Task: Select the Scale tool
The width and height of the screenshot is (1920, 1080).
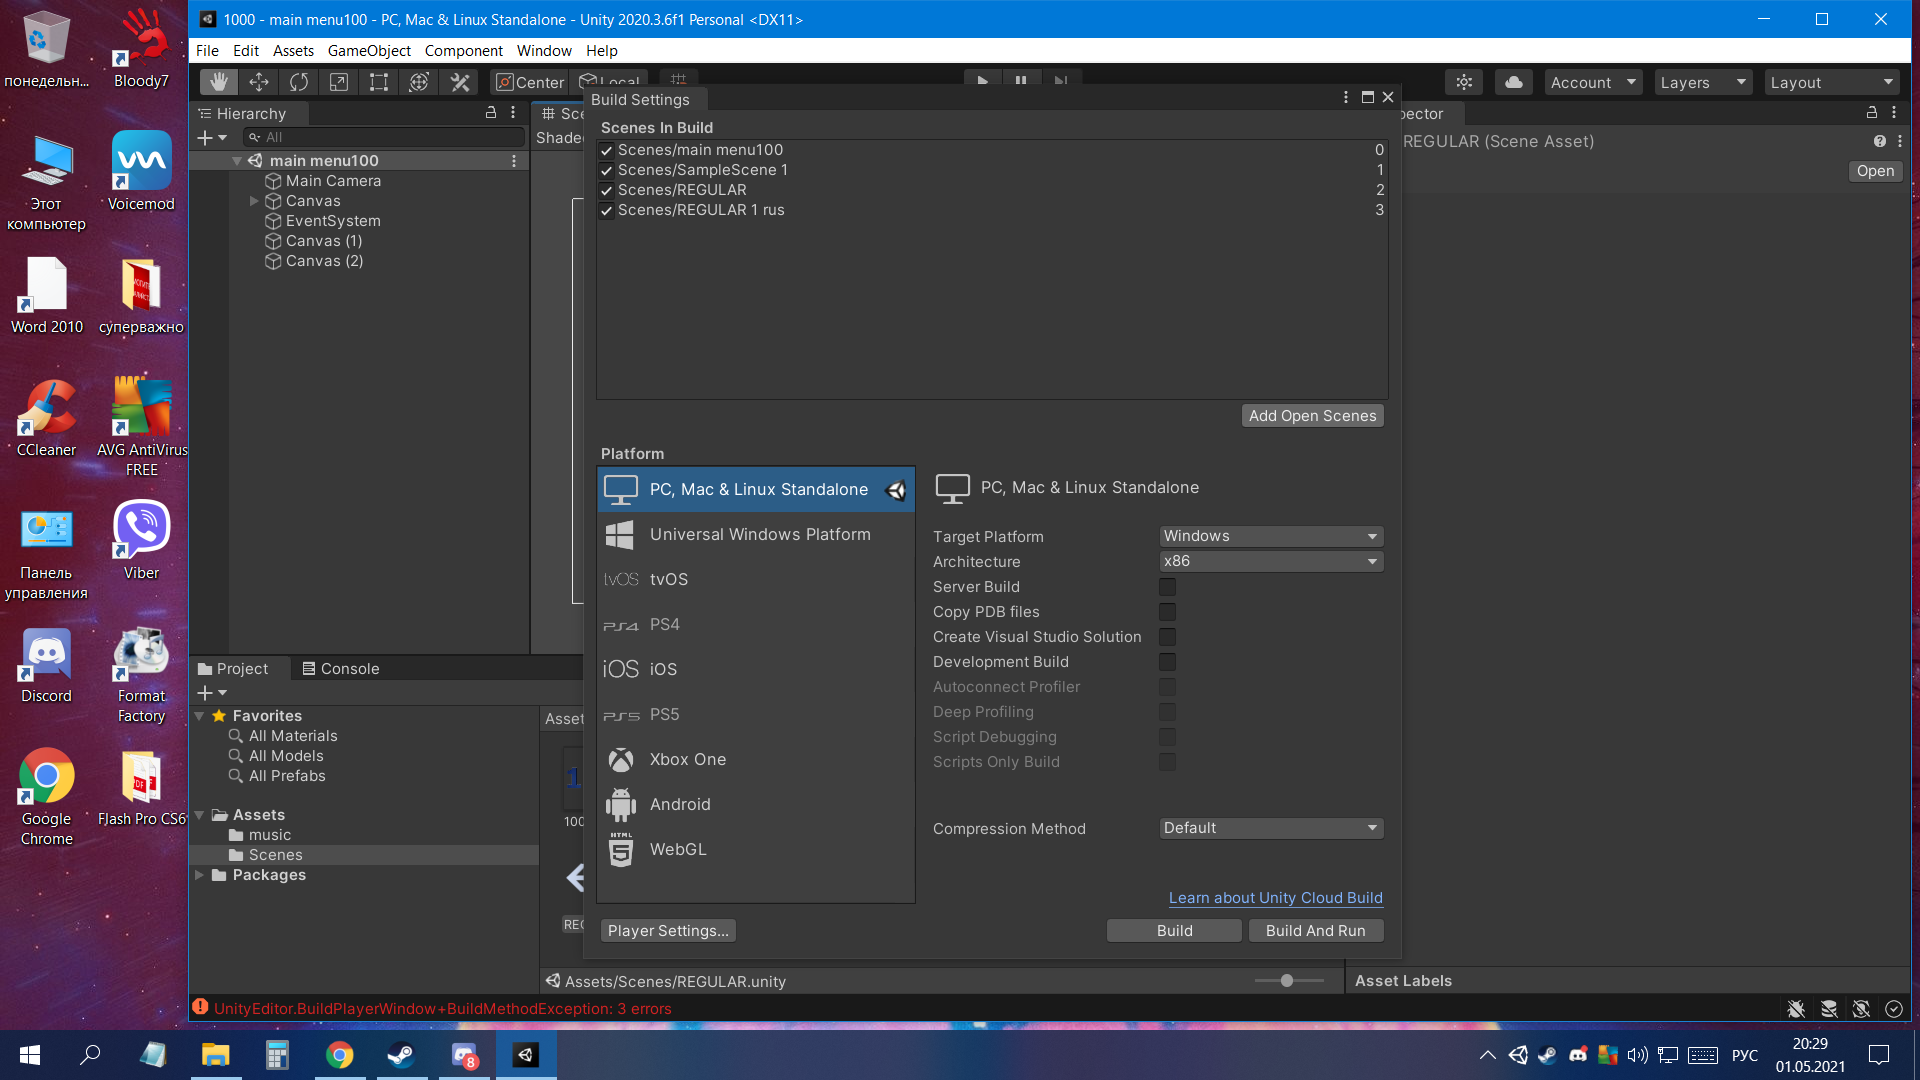Action: click(339, 82)
